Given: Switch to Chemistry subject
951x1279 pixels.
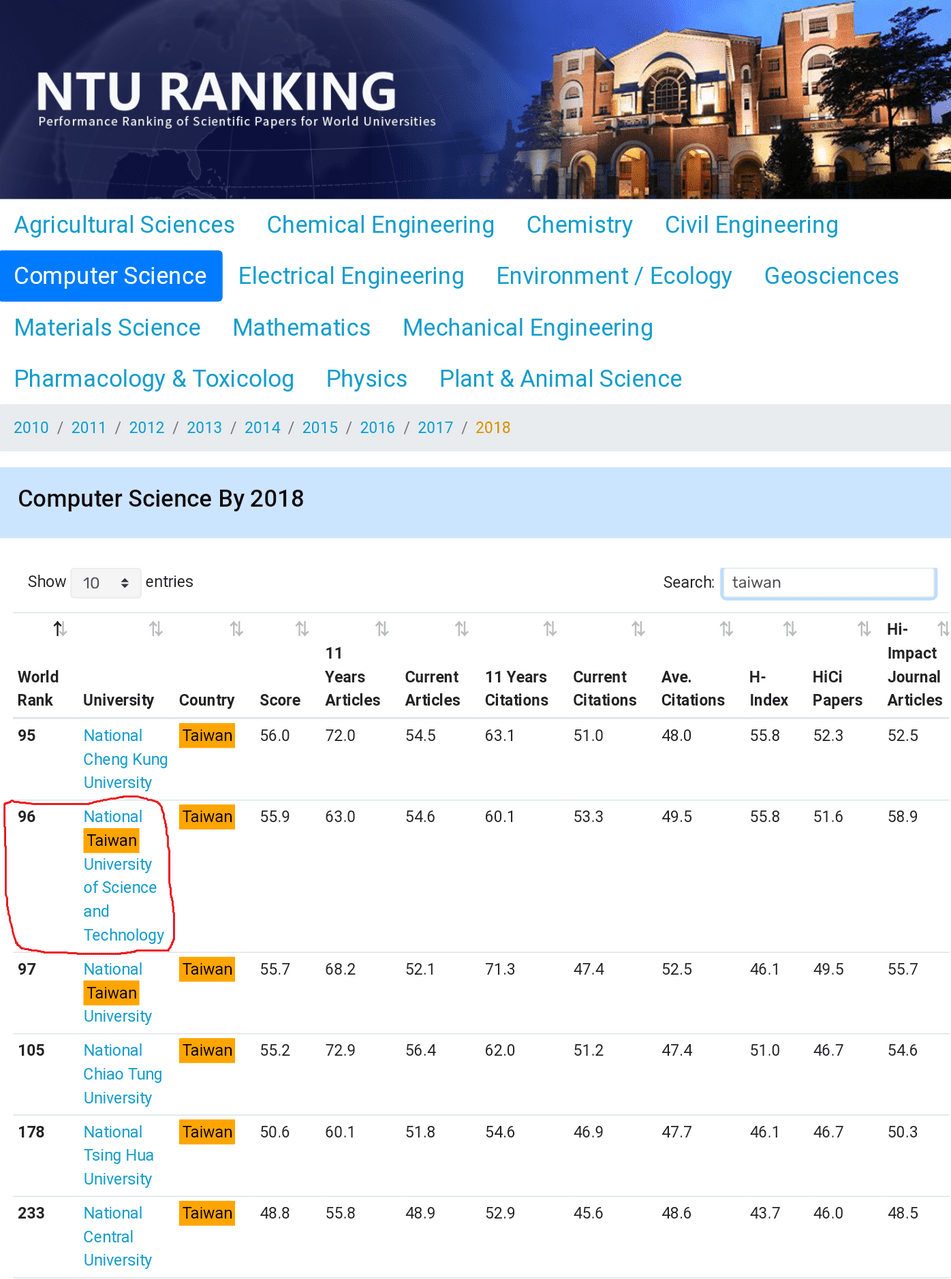Looking at the screenshot, I should pos(579,225).
